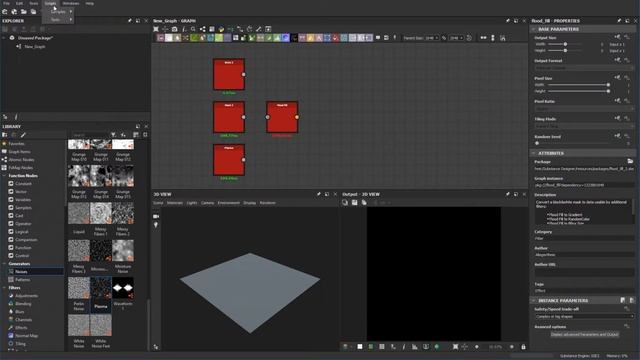
Task: Collapse the Generators category in Library
Action: (x=4, y=264)
